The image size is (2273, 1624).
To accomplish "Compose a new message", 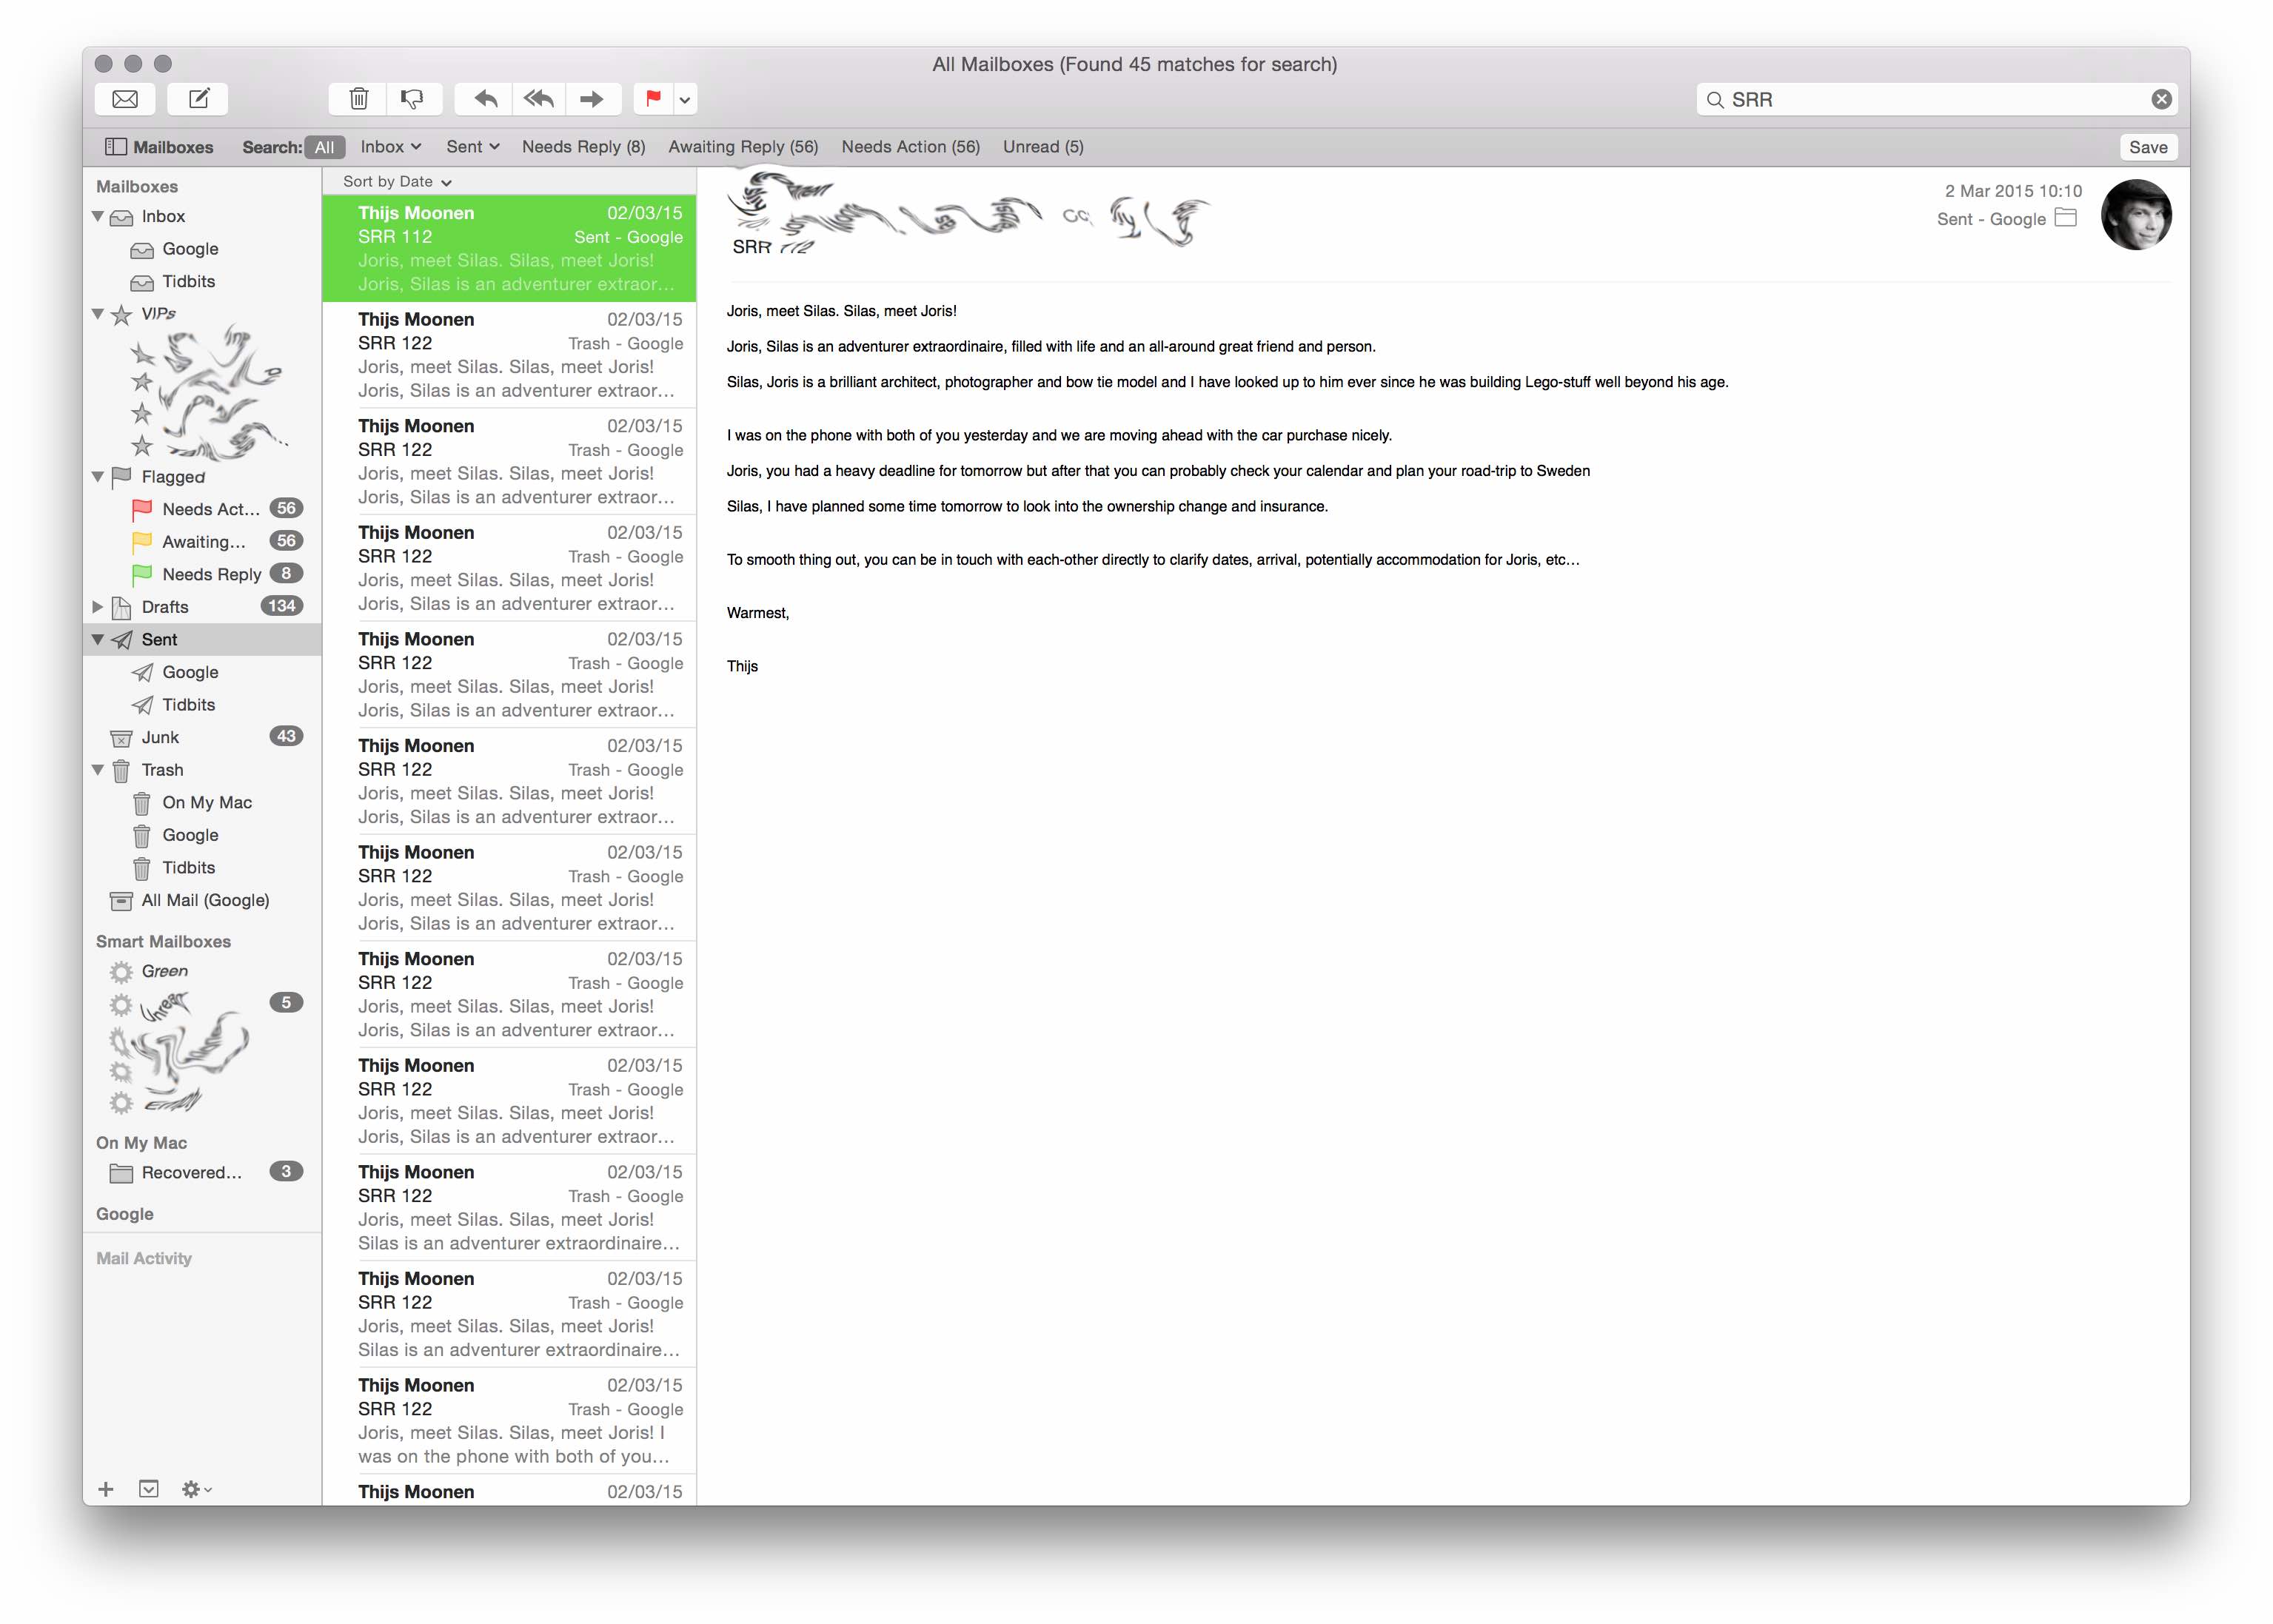I will click(x=199, y=99).
